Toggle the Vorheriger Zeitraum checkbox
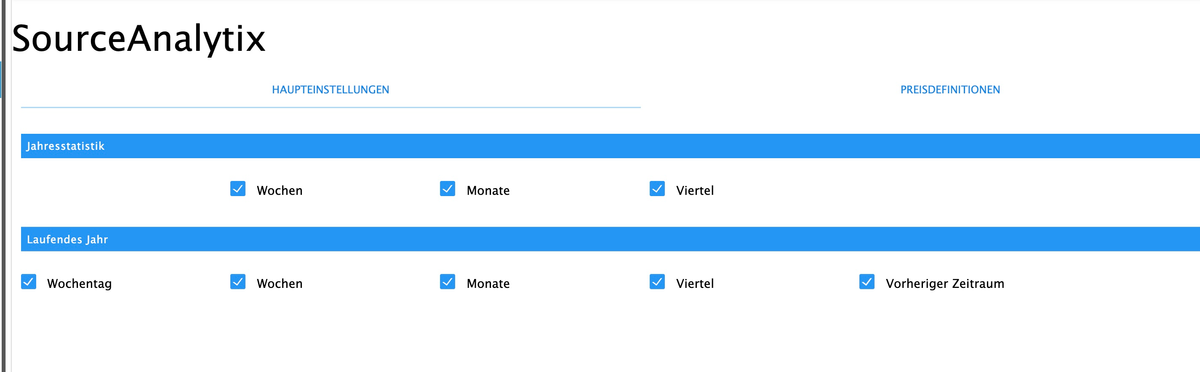This screenshot has width=1200, height=372. point(867,282)
